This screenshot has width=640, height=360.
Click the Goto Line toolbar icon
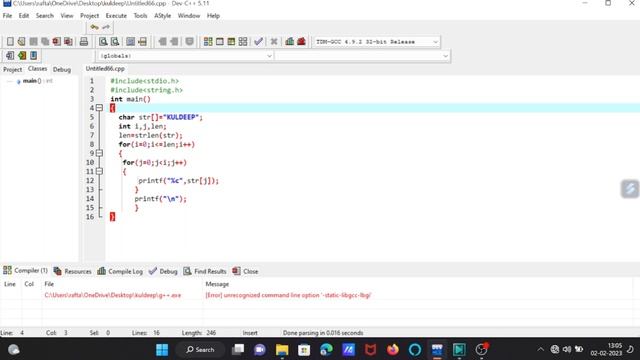tap(142, 42)
